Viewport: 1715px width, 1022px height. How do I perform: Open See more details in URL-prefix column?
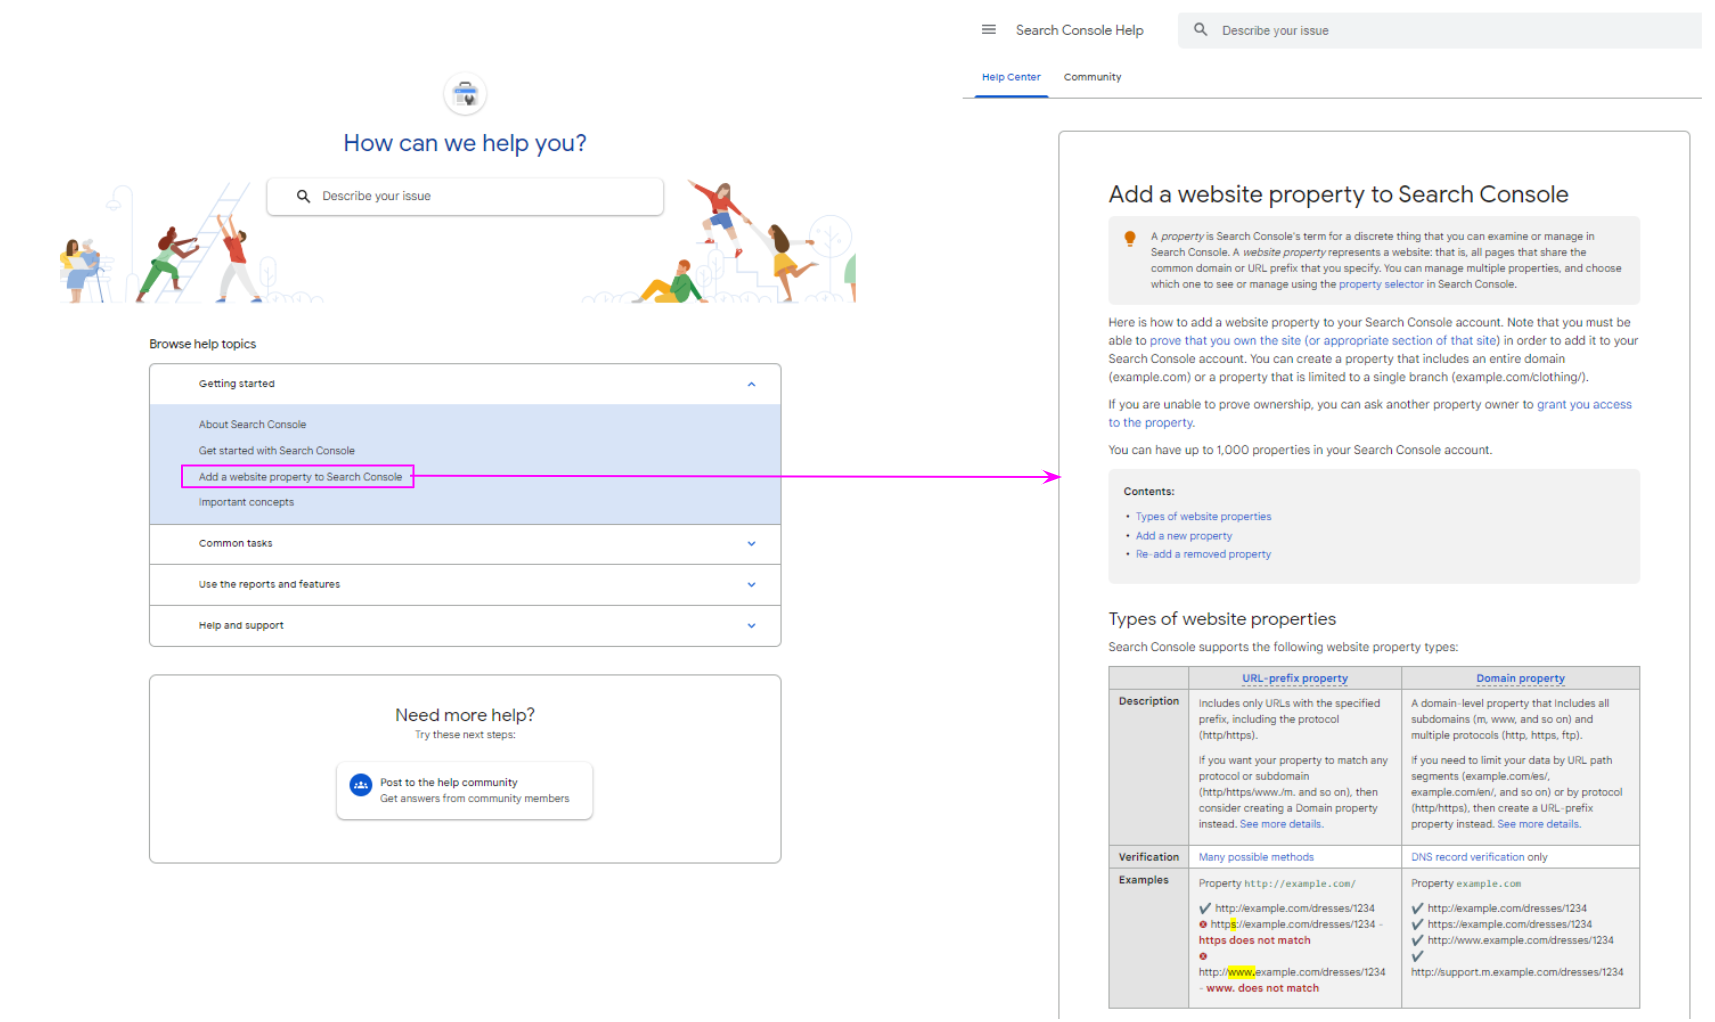pyautogui.click(x=1280, y=825)
